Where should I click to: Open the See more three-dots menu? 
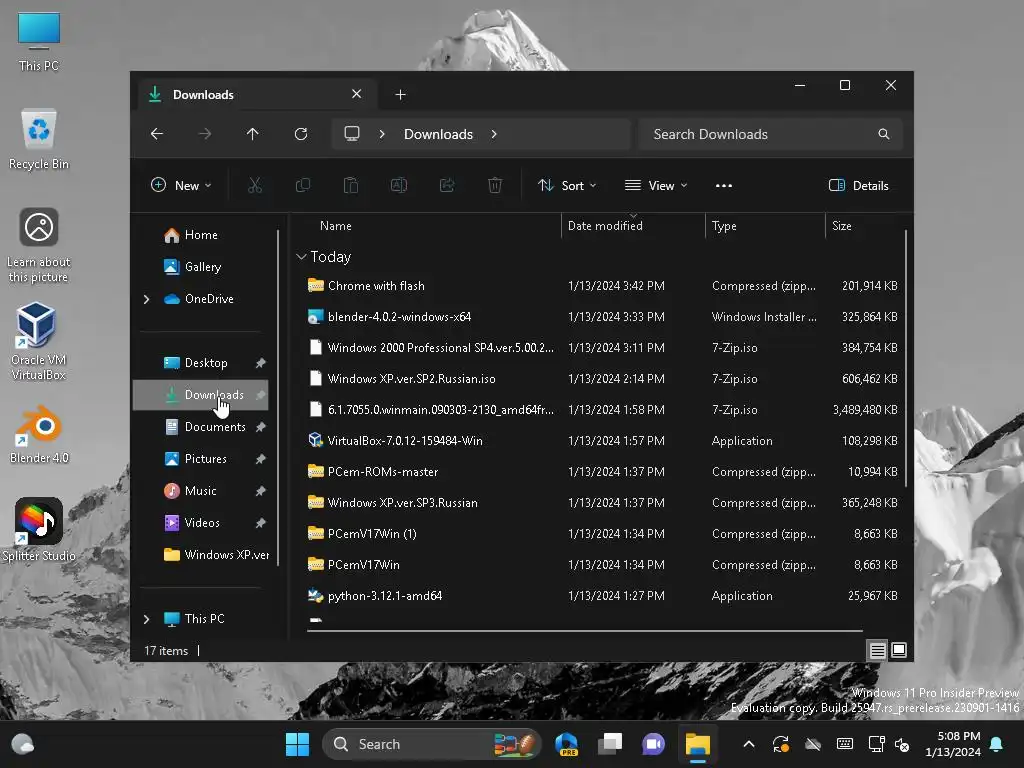724,185
